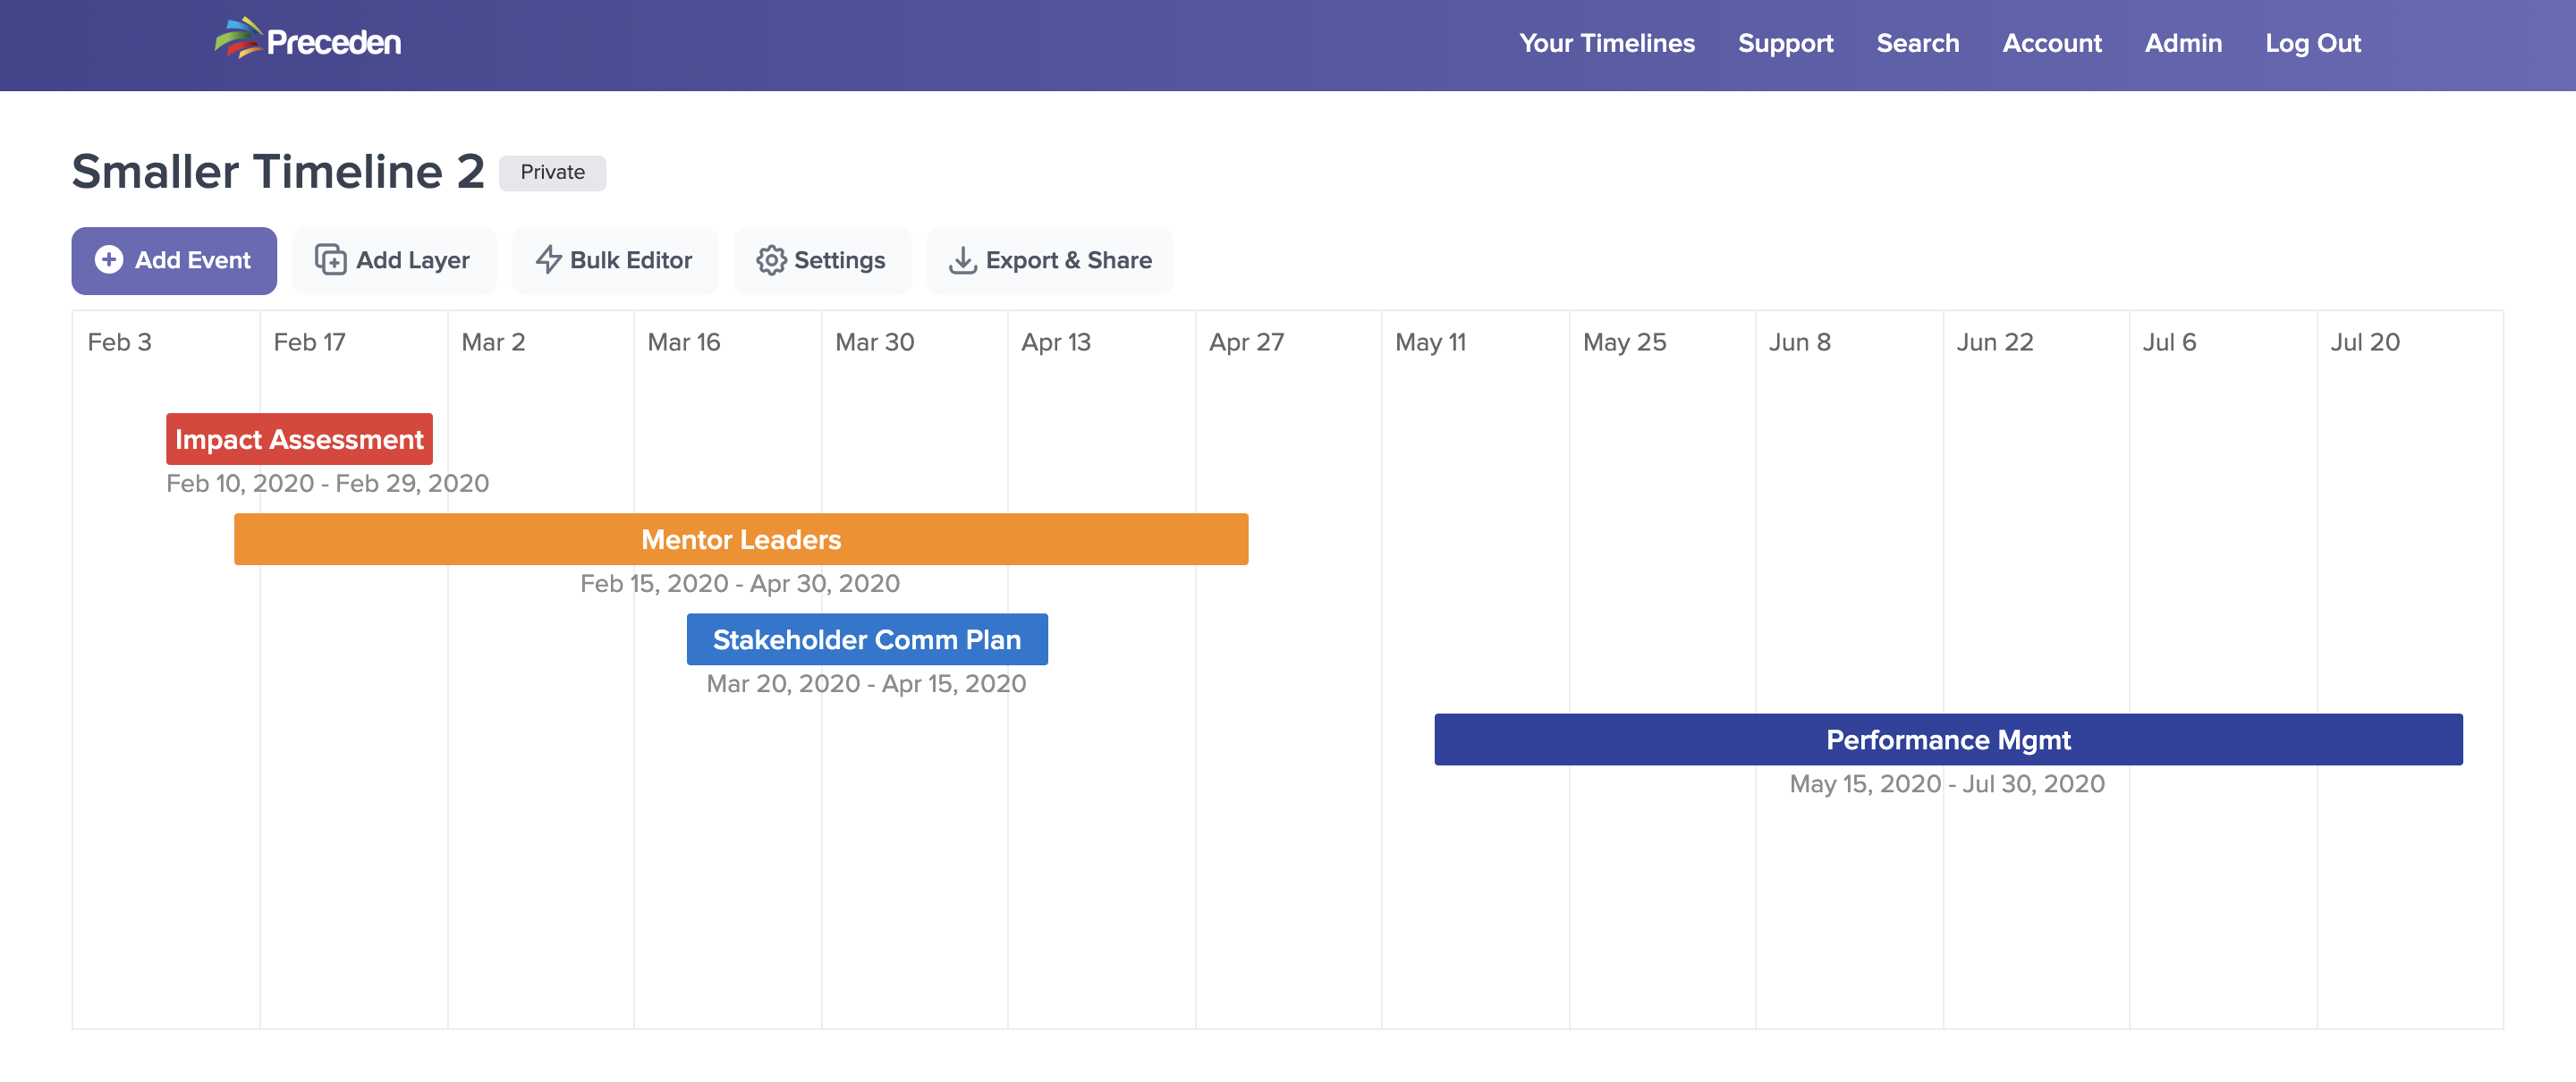The width and height of the screenshot is (2576, 1082).
Task: Select the Stakeholder Comm Plan event
Action: click(866, 639)
